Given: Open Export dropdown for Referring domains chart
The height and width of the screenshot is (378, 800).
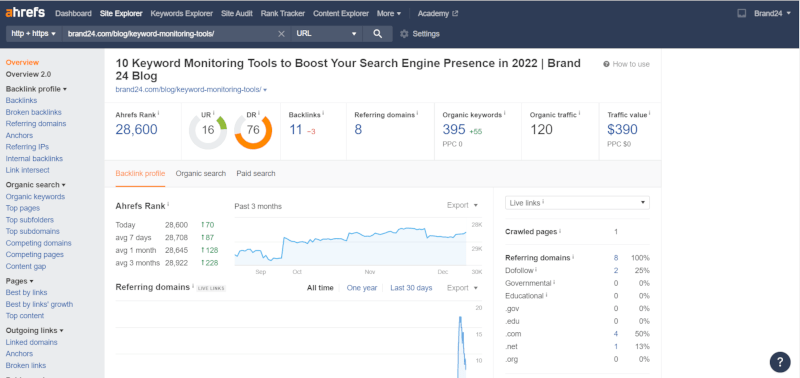Looking at the screenshot, I should point(462,288).
